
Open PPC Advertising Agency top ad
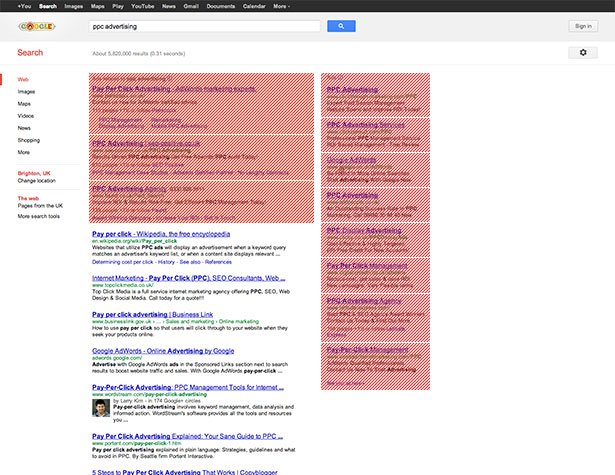129,188
